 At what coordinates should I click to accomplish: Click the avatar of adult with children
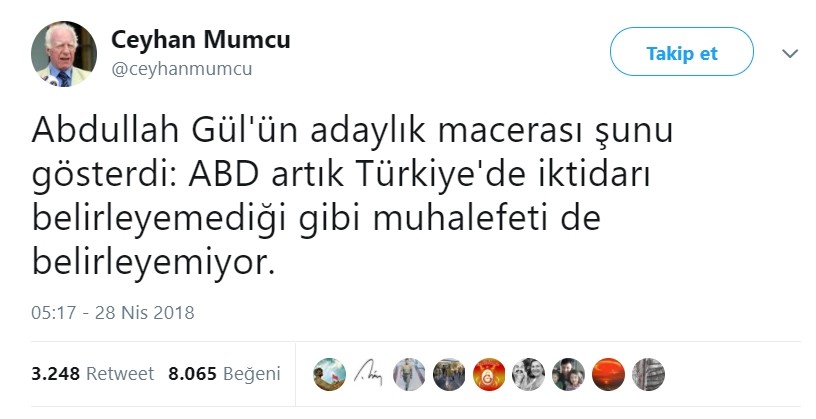(x=568, y=373)
